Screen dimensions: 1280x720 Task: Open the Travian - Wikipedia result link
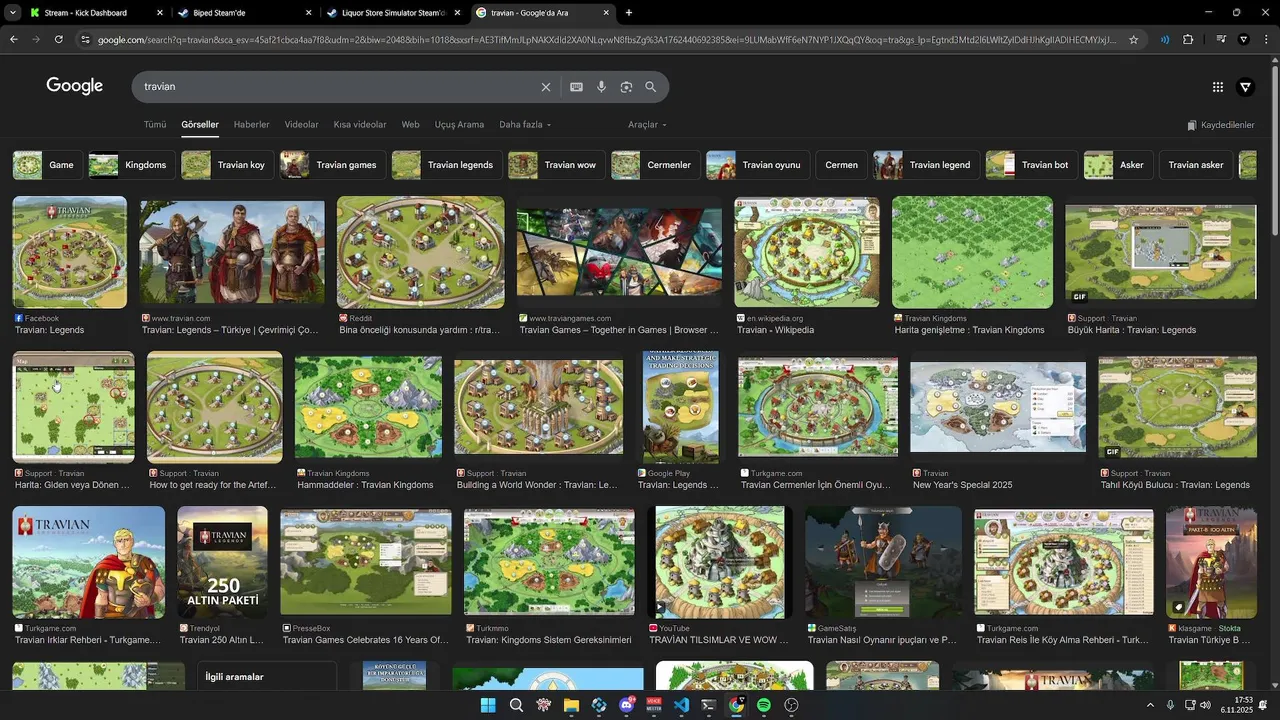click(777, 330)
